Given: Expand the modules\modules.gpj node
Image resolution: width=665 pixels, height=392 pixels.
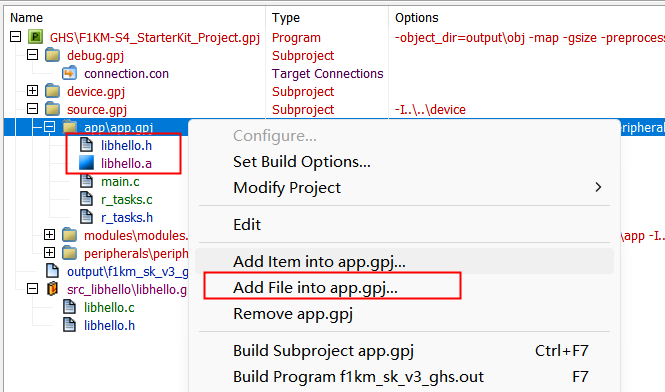Looking at the screenshot, I should click(x=49, y=235).
